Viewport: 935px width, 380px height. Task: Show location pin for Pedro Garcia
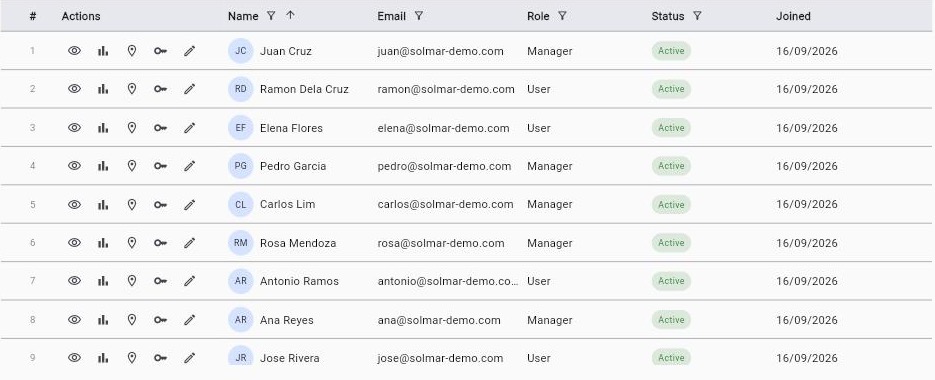132,166
